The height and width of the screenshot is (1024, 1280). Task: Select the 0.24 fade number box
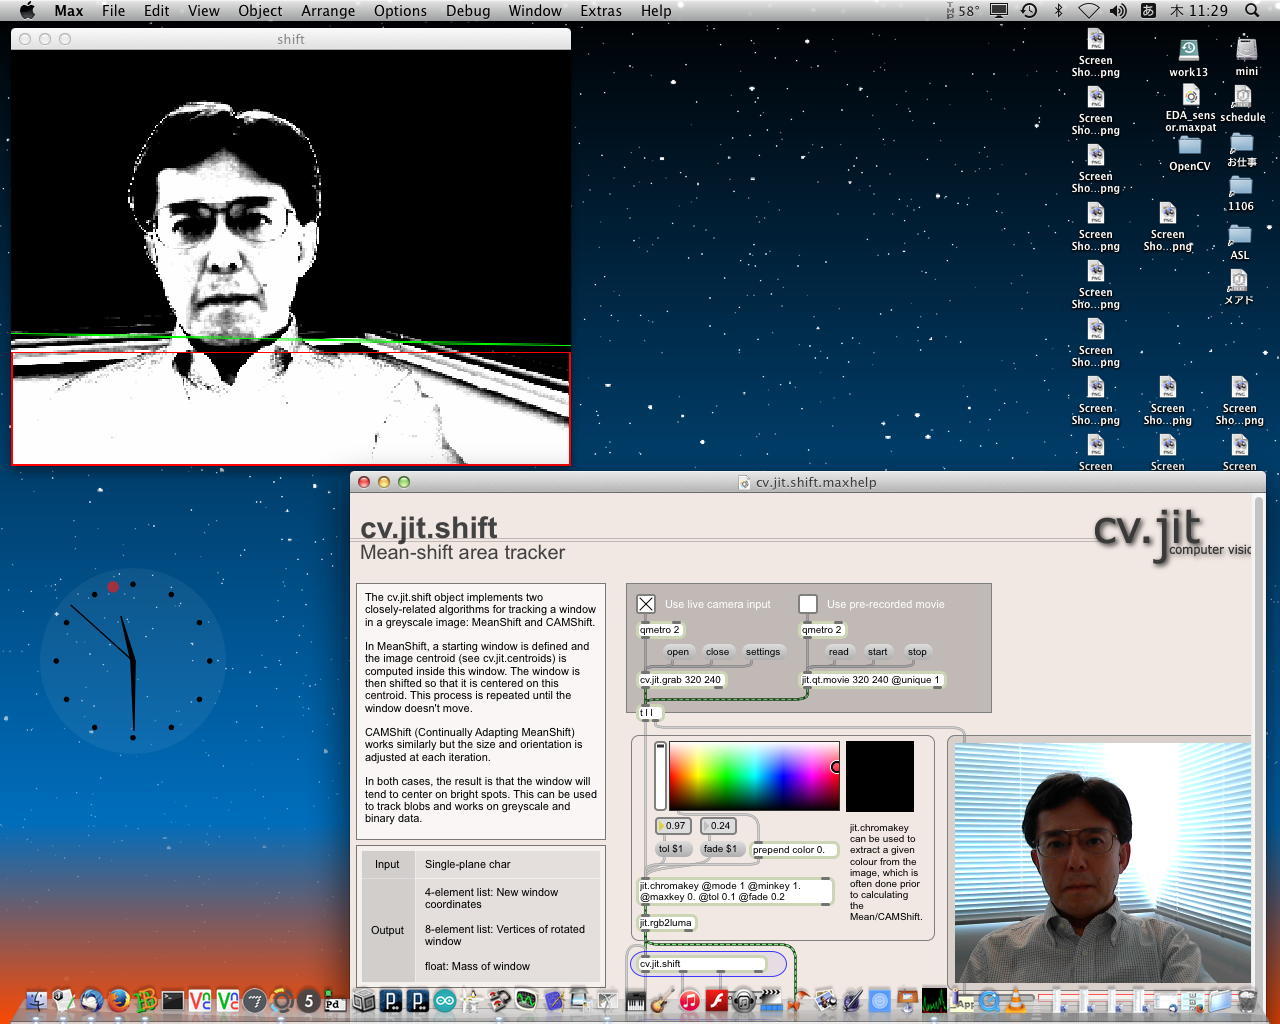[718, 826]
